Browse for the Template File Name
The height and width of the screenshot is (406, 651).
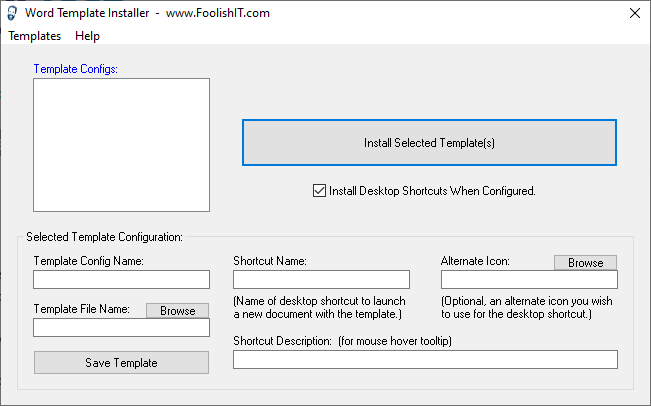click(x=177, y=311)
